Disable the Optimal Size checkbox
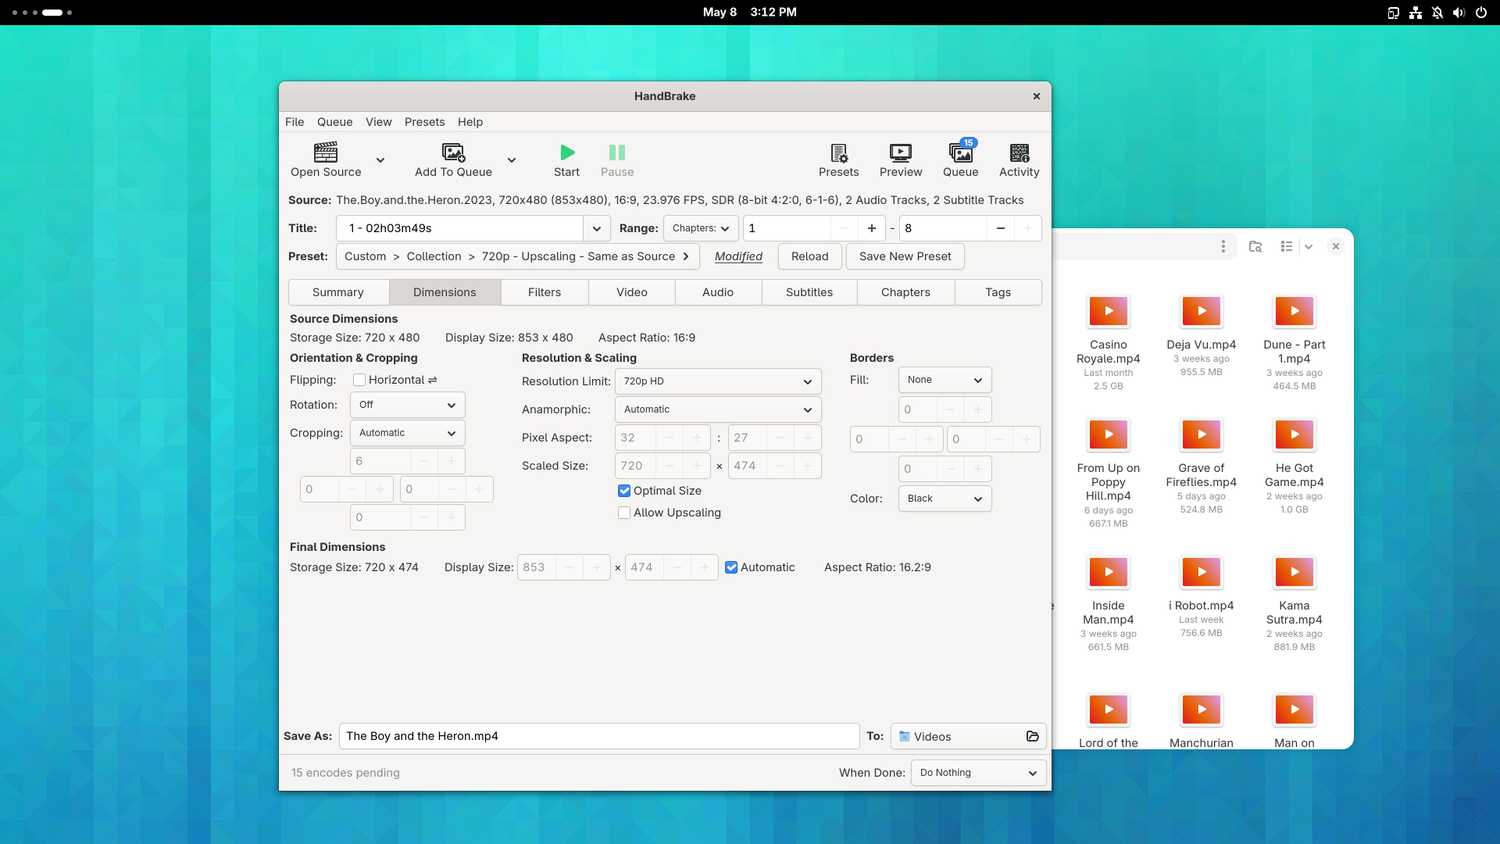 click(624, 491)
